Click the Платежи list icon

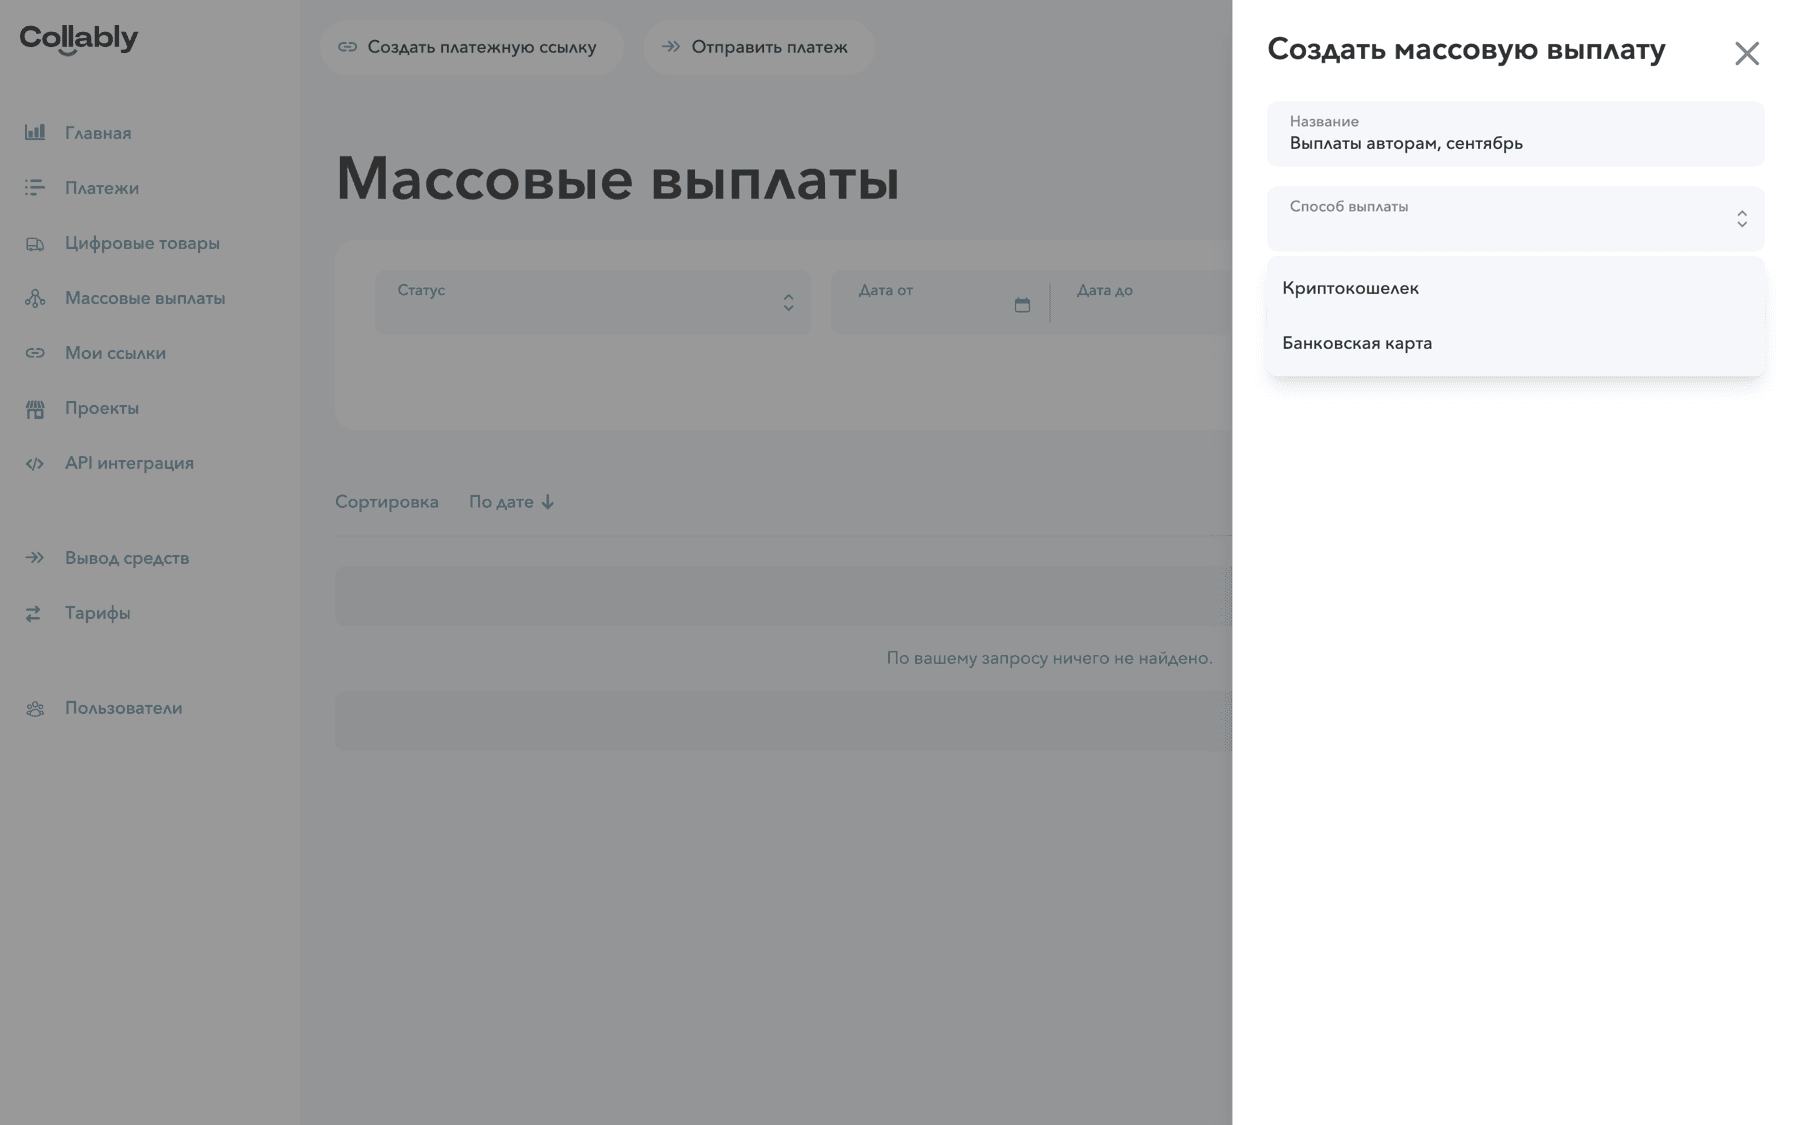(35, 187)
